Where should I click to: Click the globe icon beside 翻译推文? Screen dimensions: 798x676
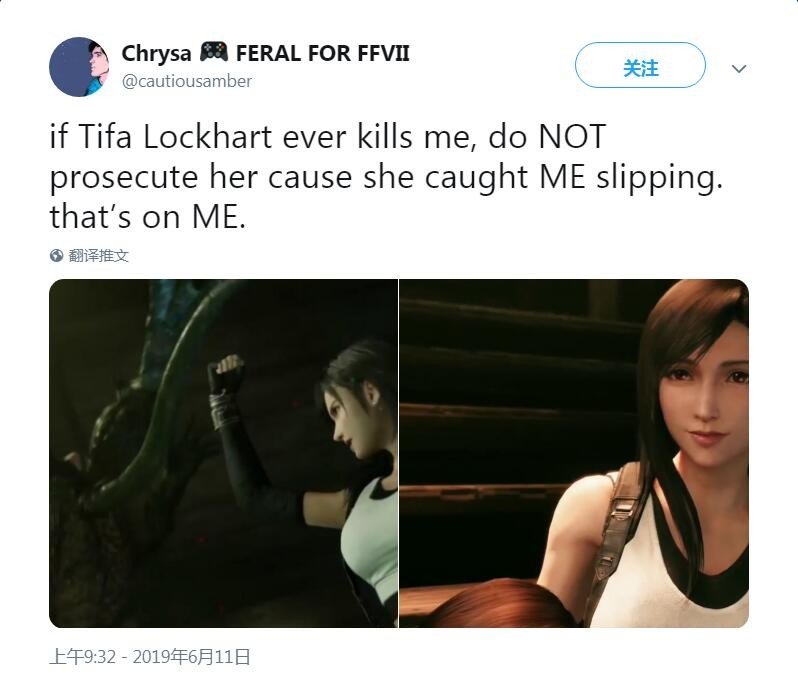(56, 256)
